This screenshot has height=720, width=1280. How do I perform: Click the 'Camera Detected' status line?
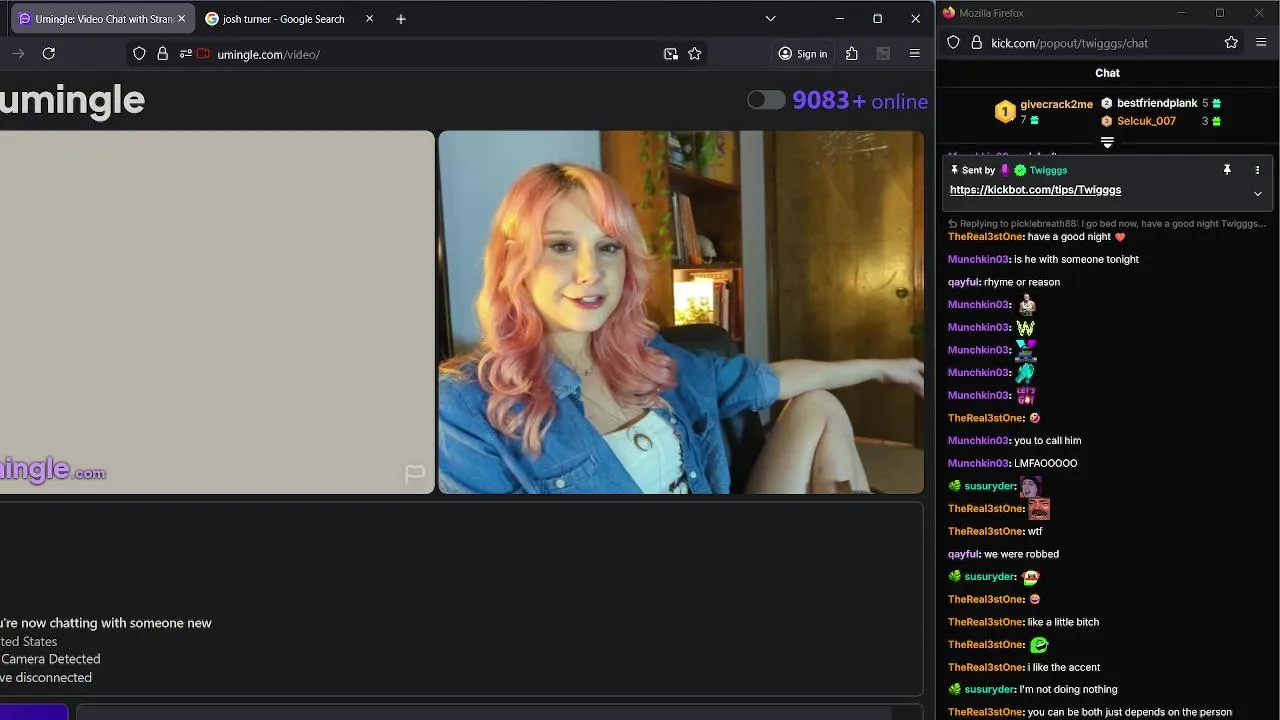[x=50, y=659]
